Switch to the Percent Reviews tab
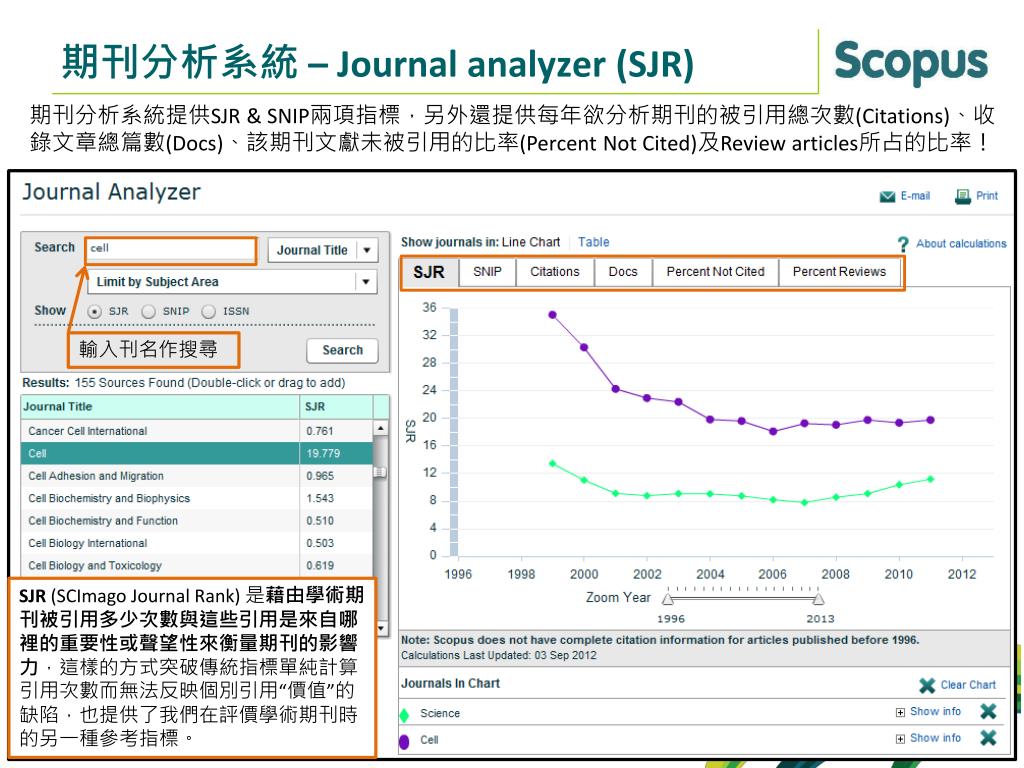The height and width of the screenshot is (768, 1024). pos(840,272)
